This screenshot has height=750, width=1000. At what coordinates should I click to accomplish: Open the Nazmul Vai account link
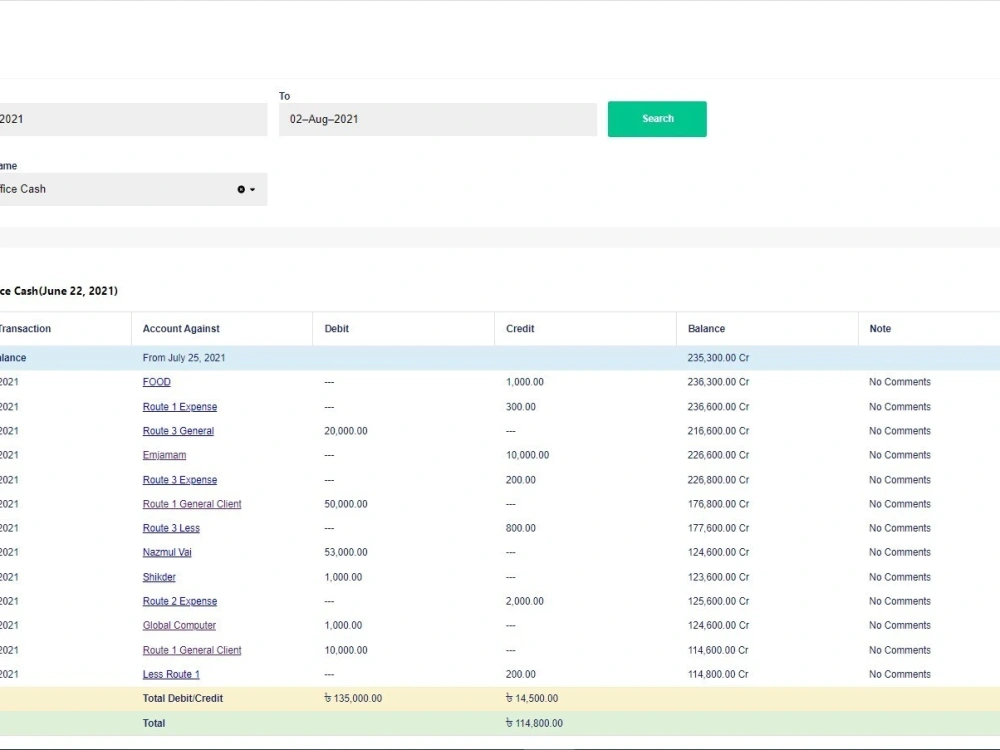(167, 552)
